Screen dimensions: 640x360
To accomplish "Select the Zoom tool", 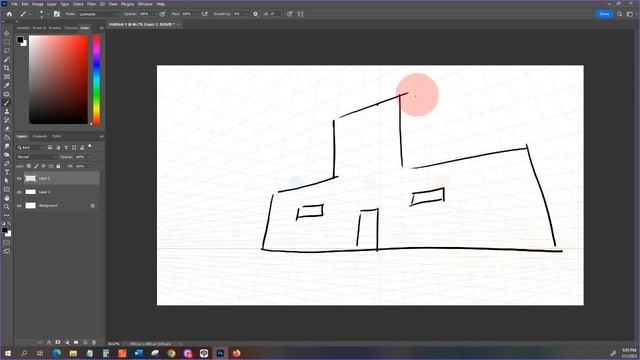I will [x=7, y=207].
